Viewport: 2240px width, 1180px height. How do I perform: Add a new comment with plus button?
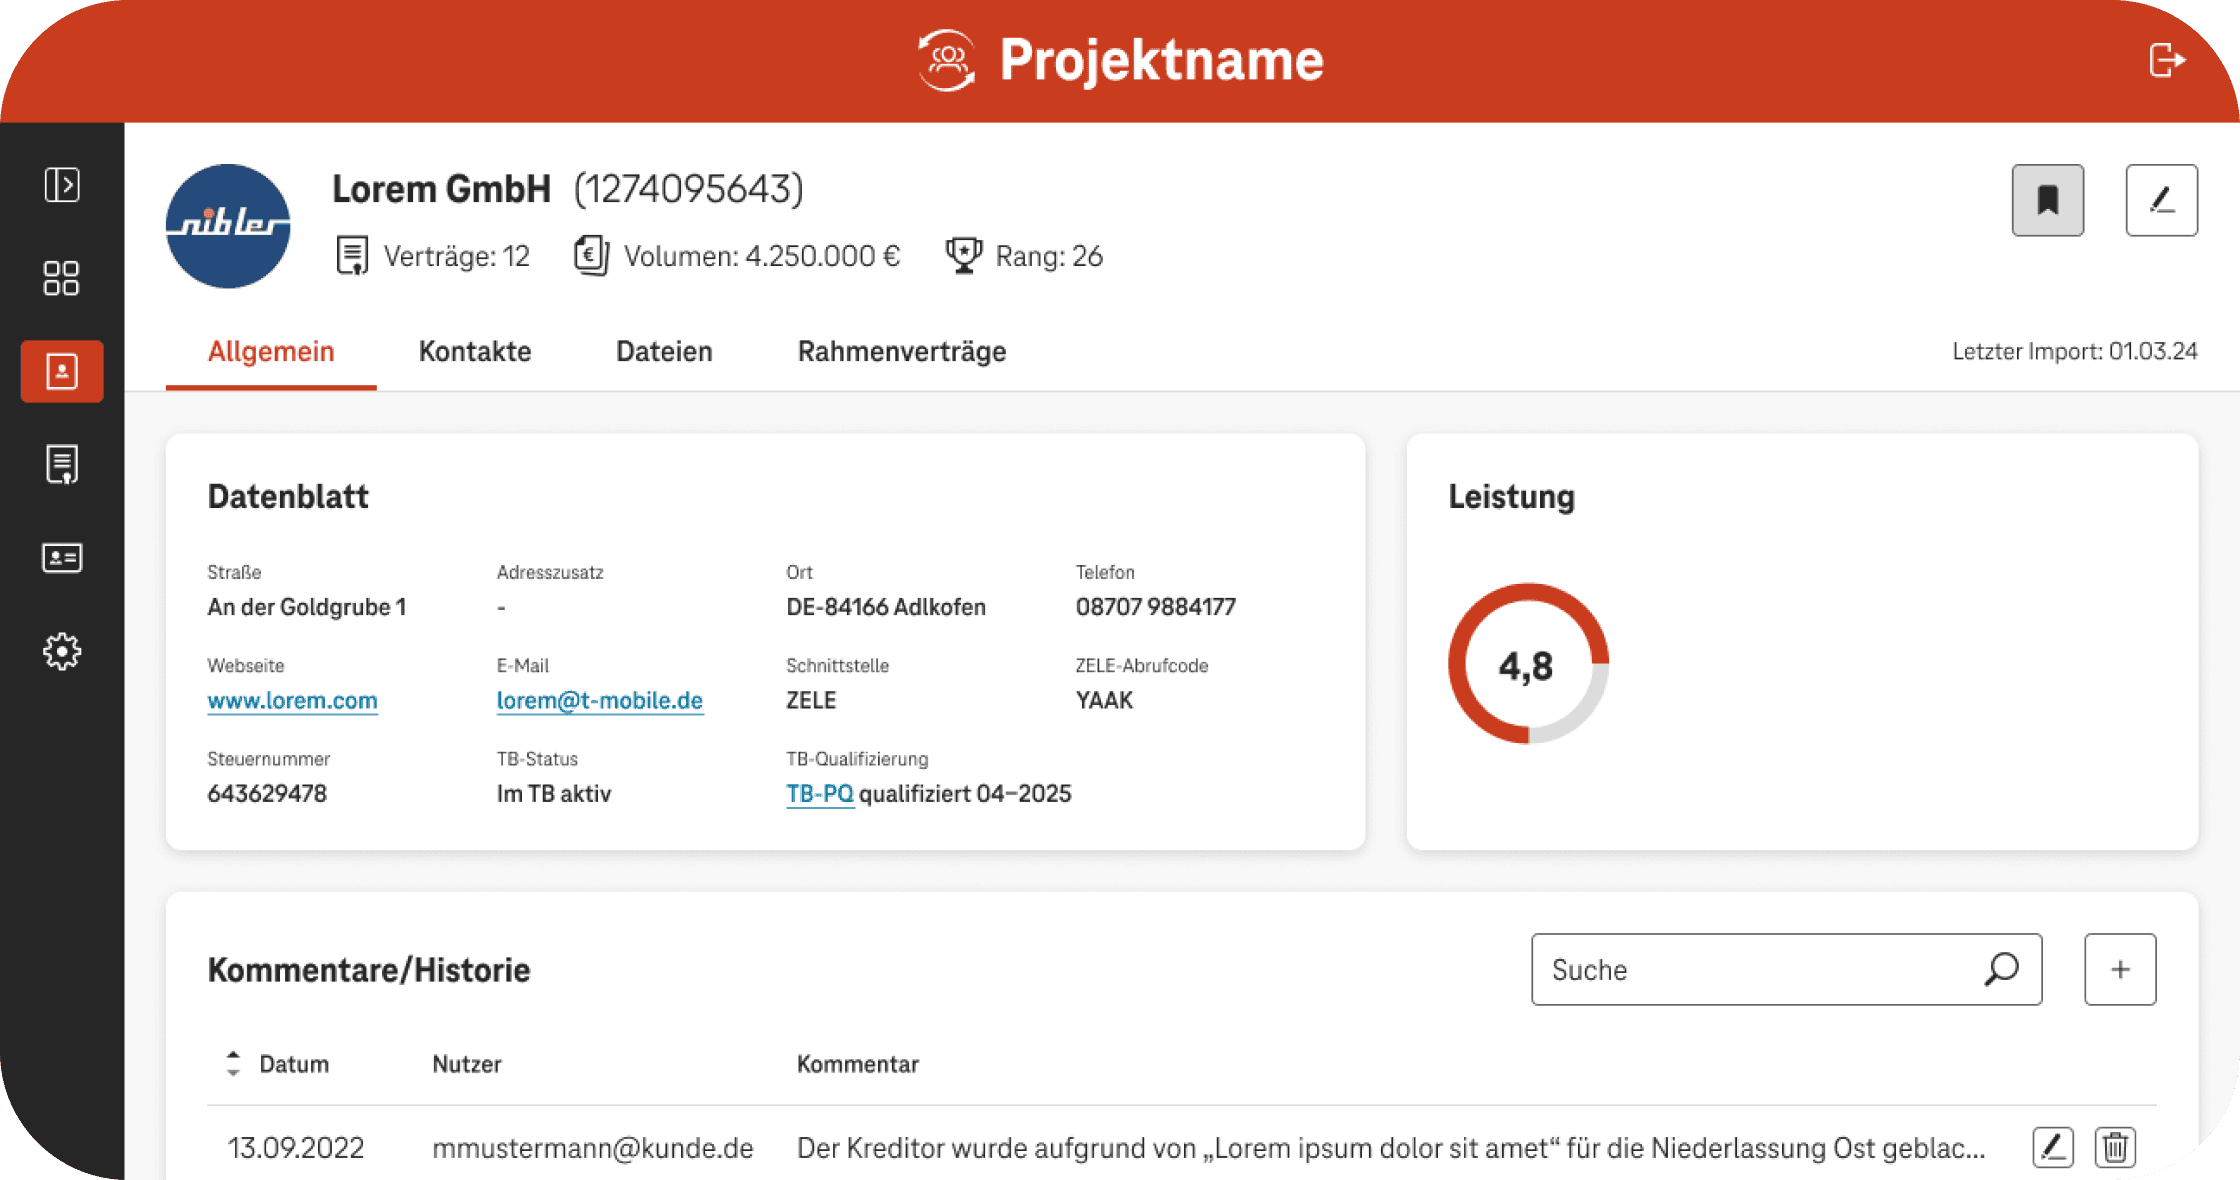coord(2120,970)
